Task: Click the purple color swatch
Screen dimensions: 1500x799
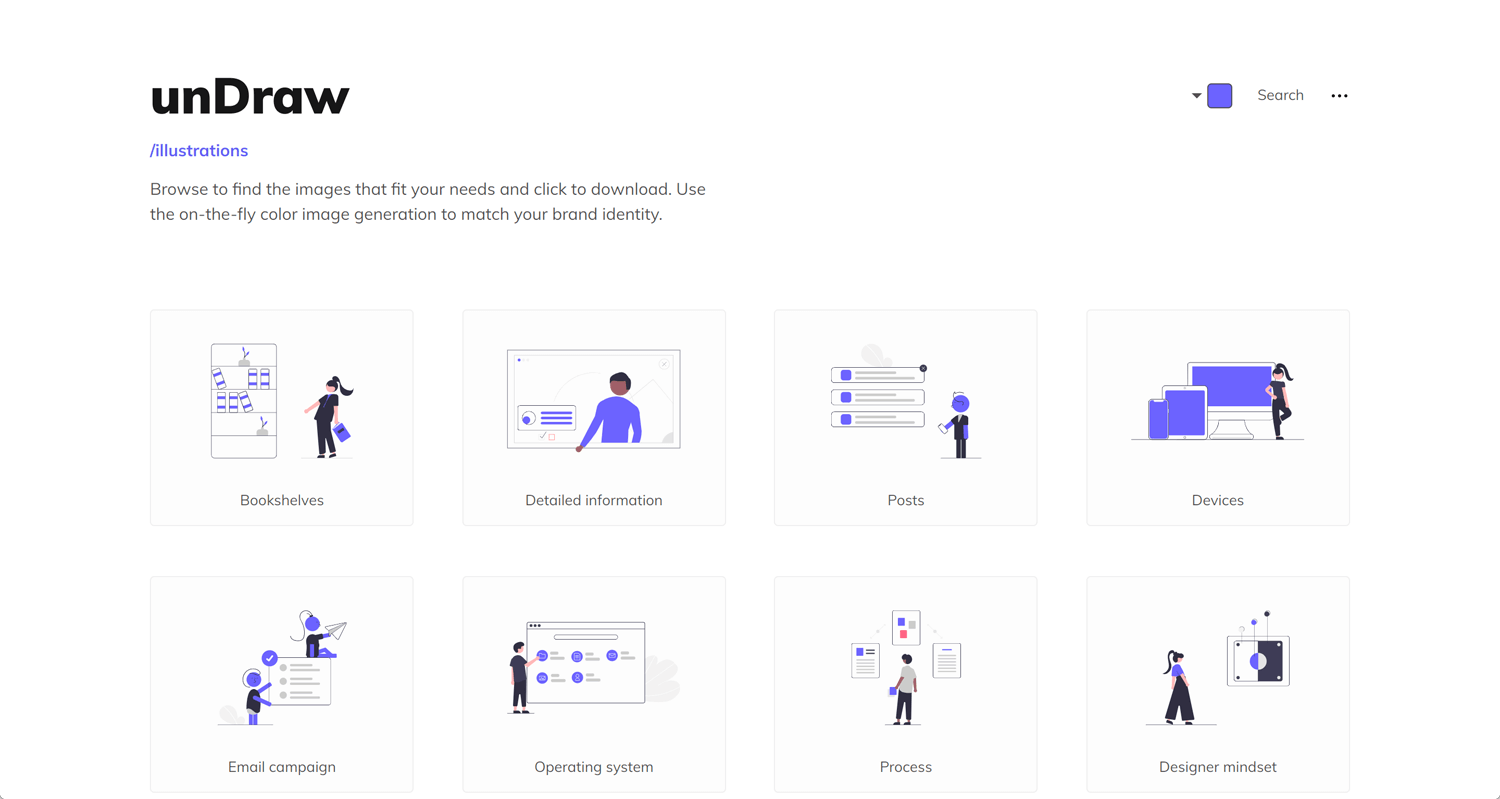Action: (x=1219, y=96)
